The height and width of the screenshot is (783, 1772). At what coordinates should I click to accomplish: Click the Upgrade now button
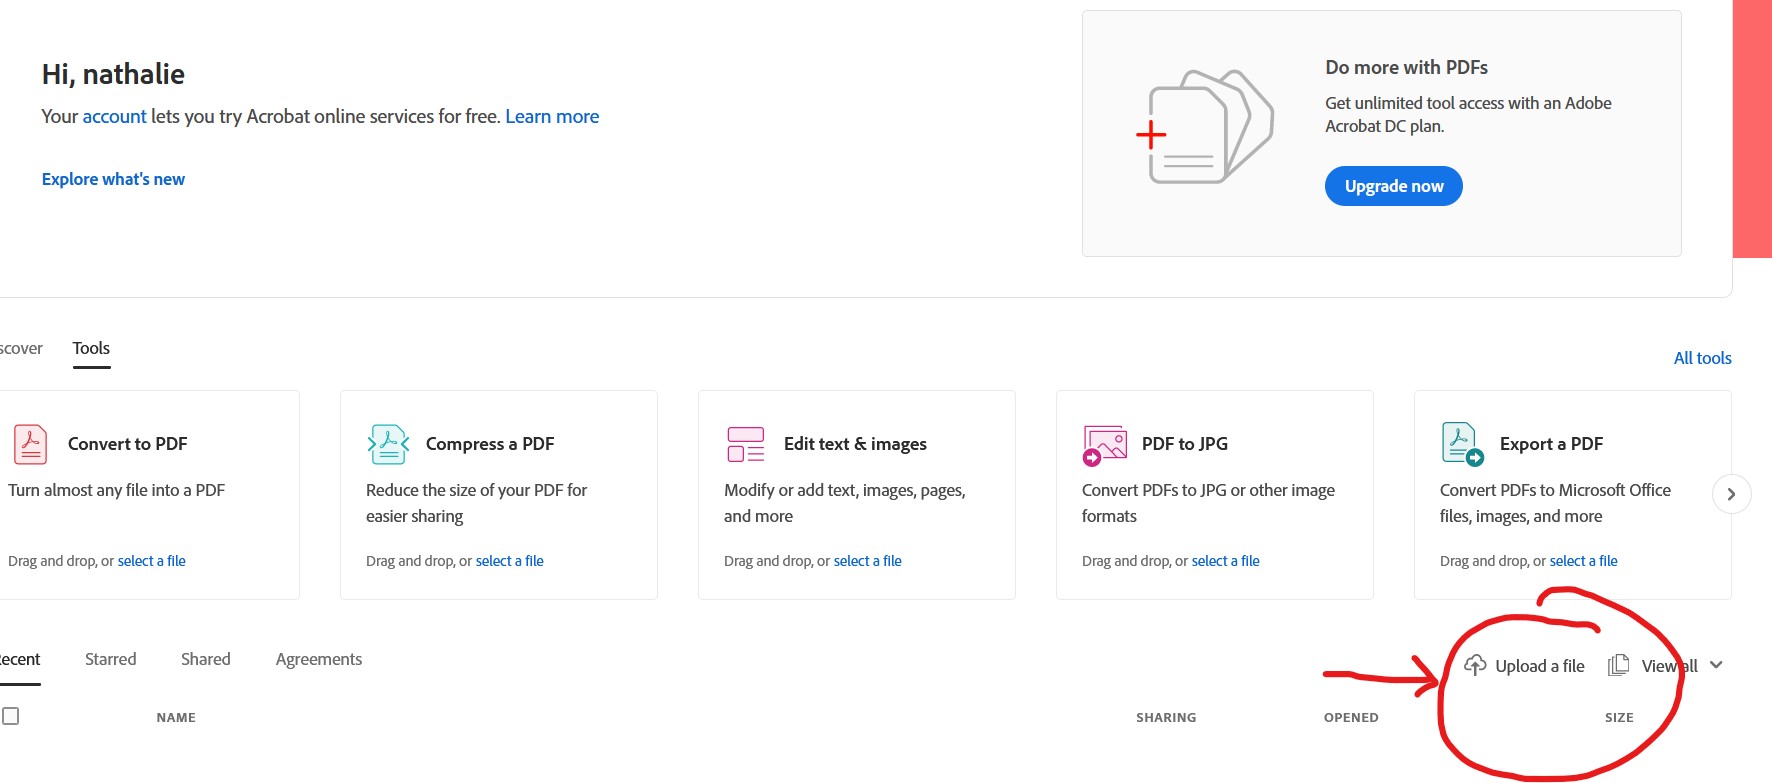pos(1393,186)
